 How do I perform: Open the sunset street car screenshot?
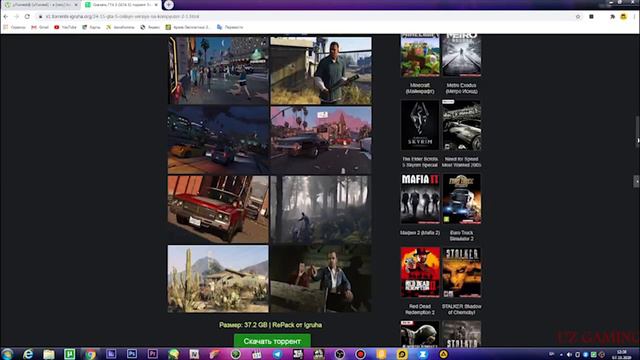321,140
